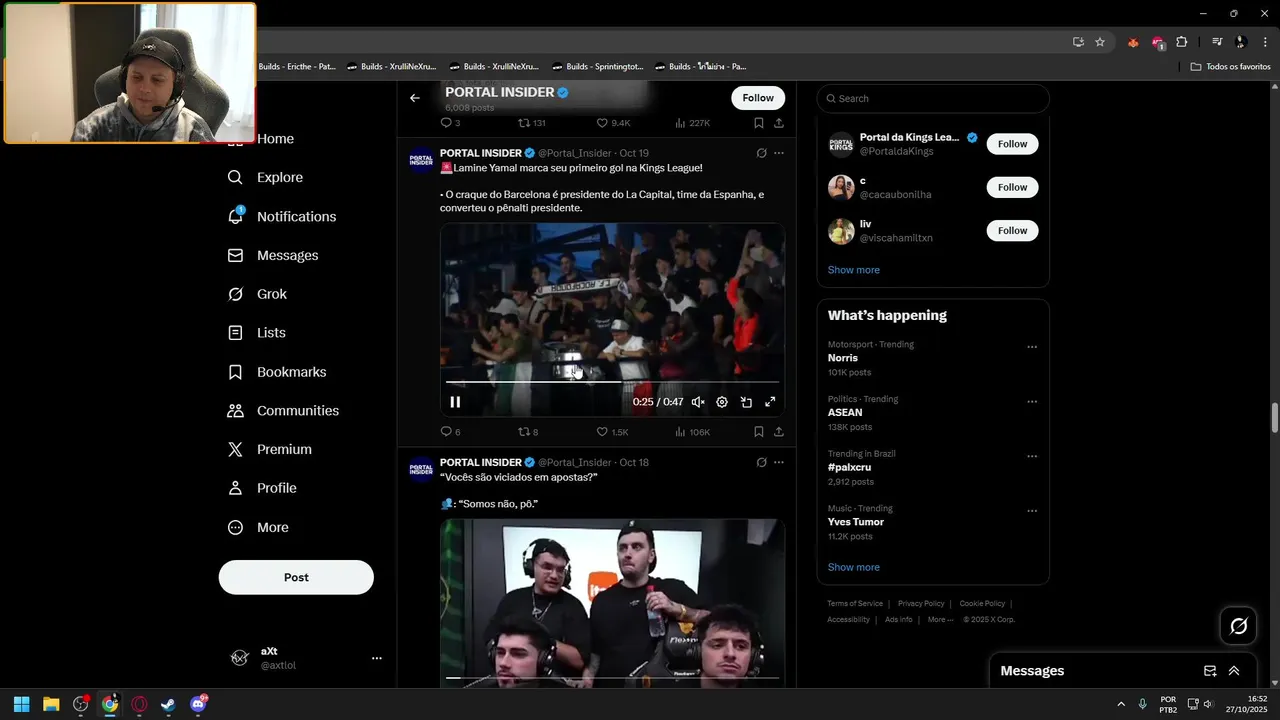Viewport: 1280px width, 720px height.
Task: Seek on the Lamine Yamal video progress bar
Action: click(x=612, y=382)
